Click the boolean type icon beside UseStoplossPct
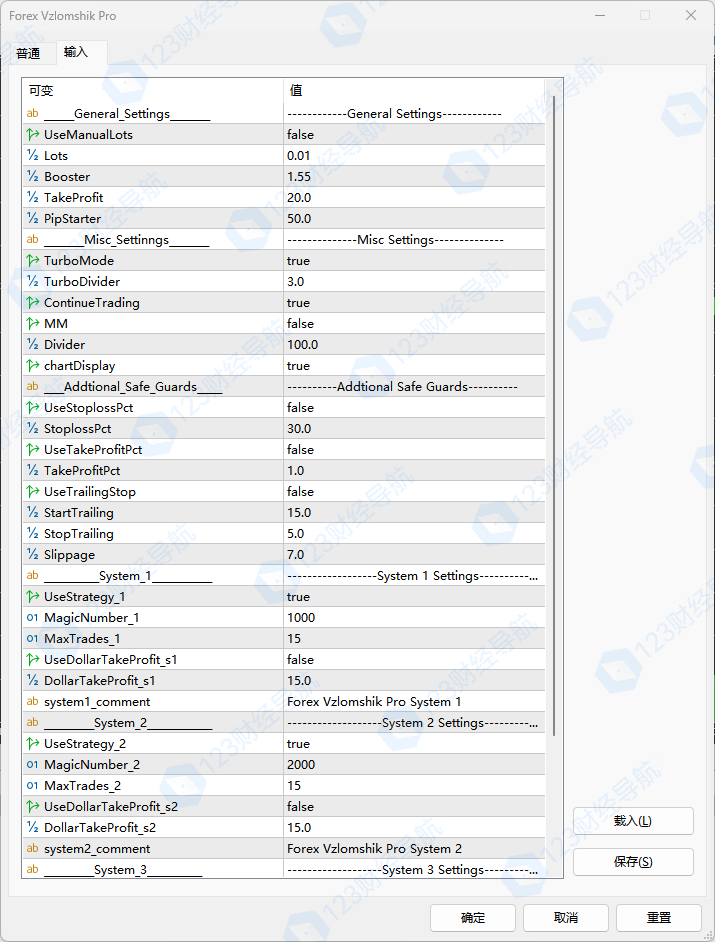Screen dimensions: 715x942 (32, 408)
